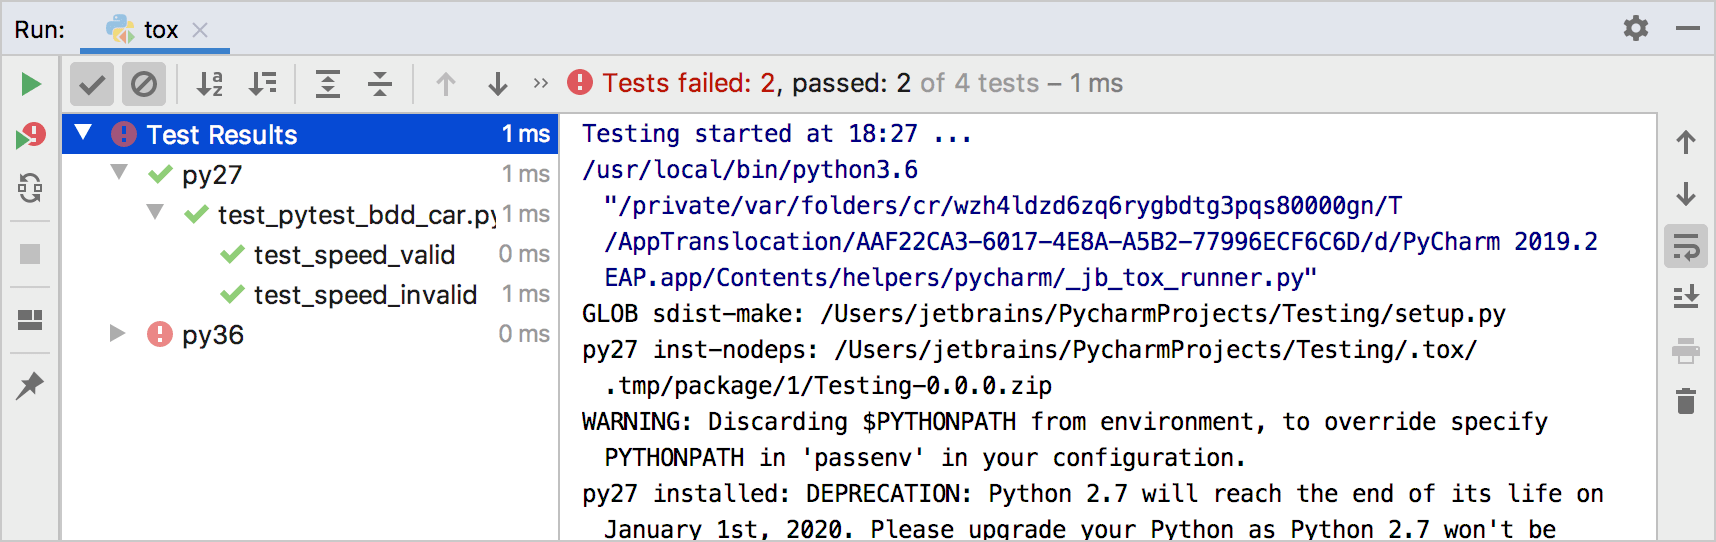Expand all test results

tap(328, 84)
